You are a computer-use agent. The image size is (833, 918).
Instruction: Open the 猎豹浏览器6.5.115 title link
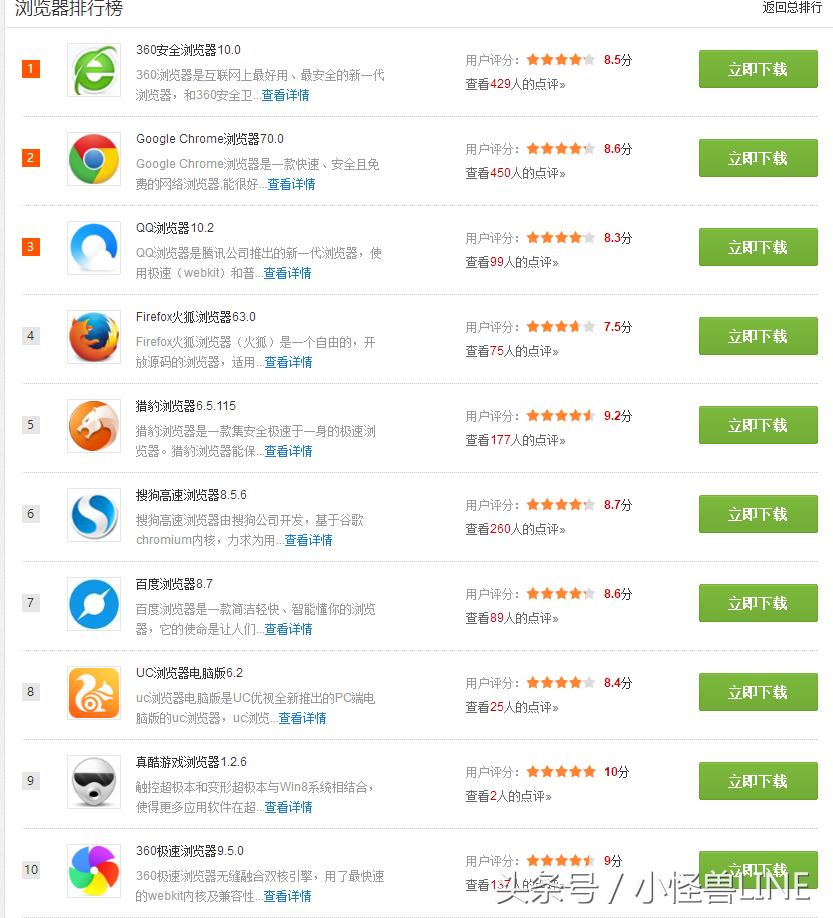pos(186,406)
